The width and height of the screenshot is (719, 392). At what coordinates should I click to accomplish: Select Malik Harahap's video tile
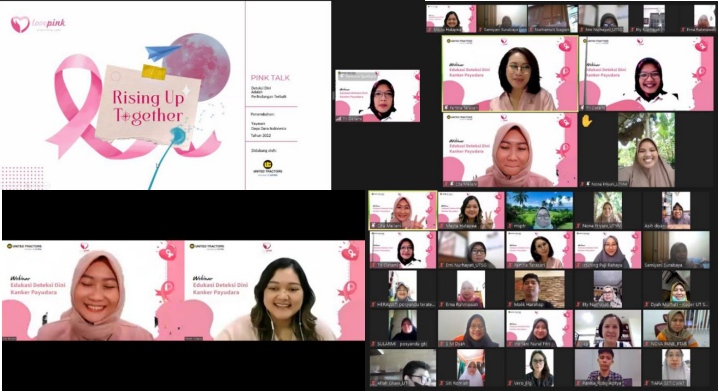tap(539, 289)
